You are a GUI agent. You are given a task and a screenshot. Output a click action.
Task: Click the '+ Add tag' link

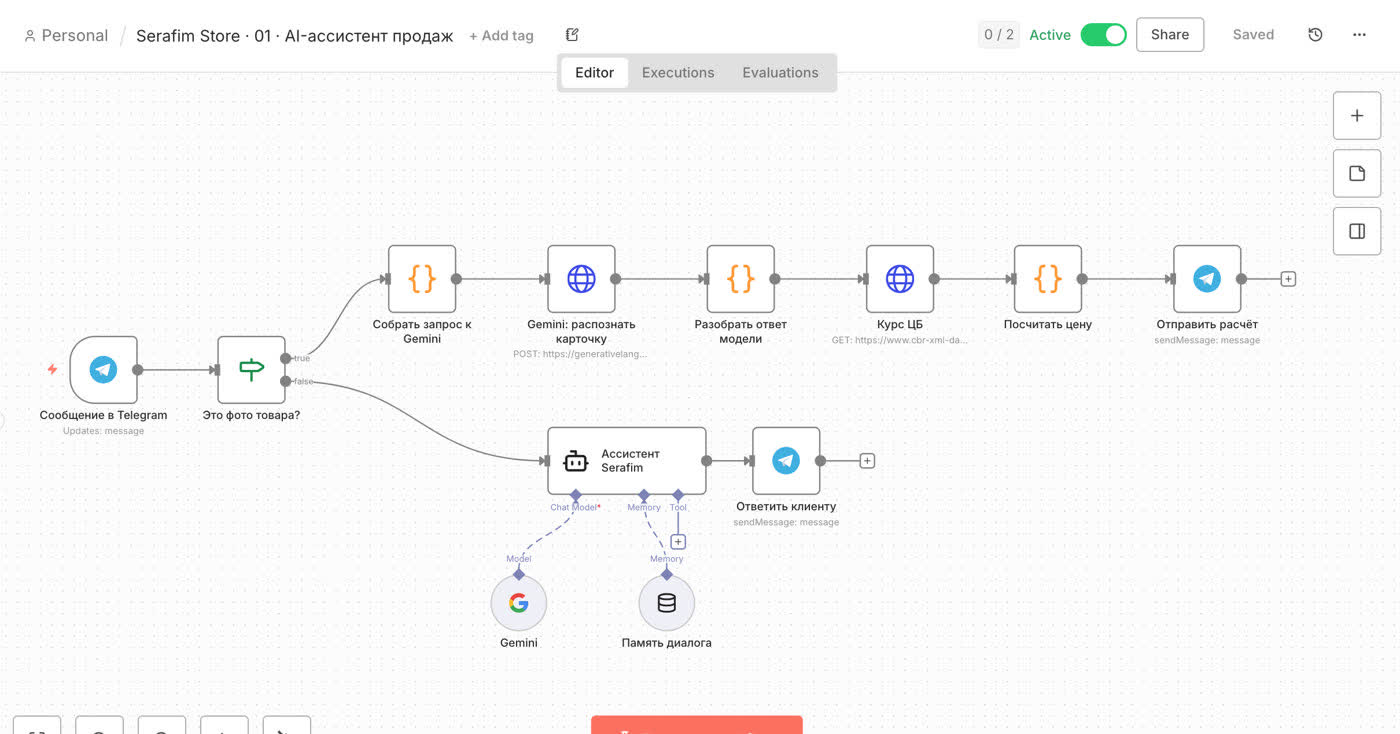click(x=501, y=36)
